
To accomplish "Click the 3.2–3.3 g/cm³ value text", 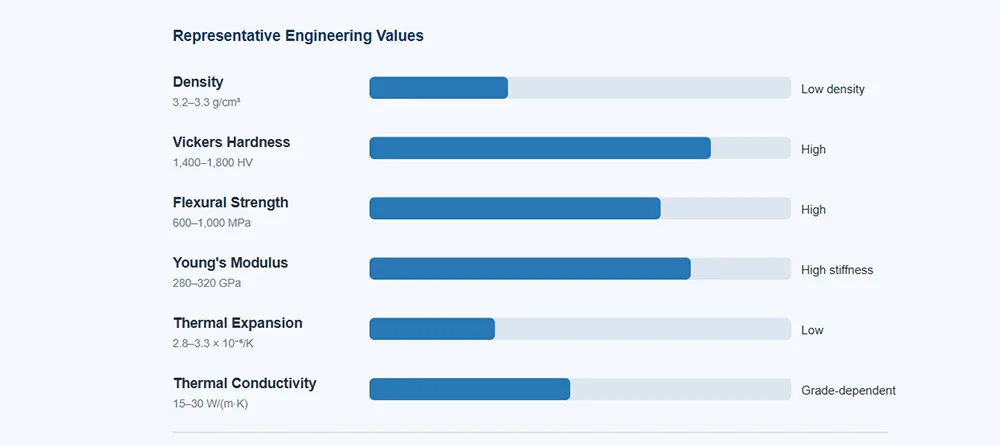I will coord(206,102).
